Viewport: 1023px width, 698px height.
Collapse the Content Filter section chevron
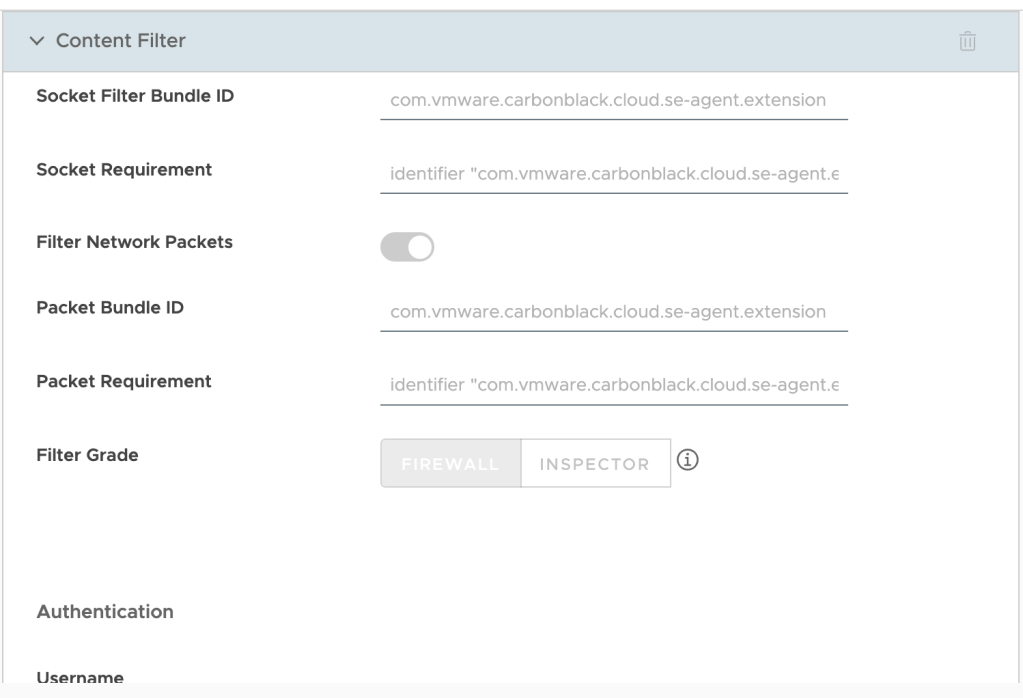pos(38,41)
